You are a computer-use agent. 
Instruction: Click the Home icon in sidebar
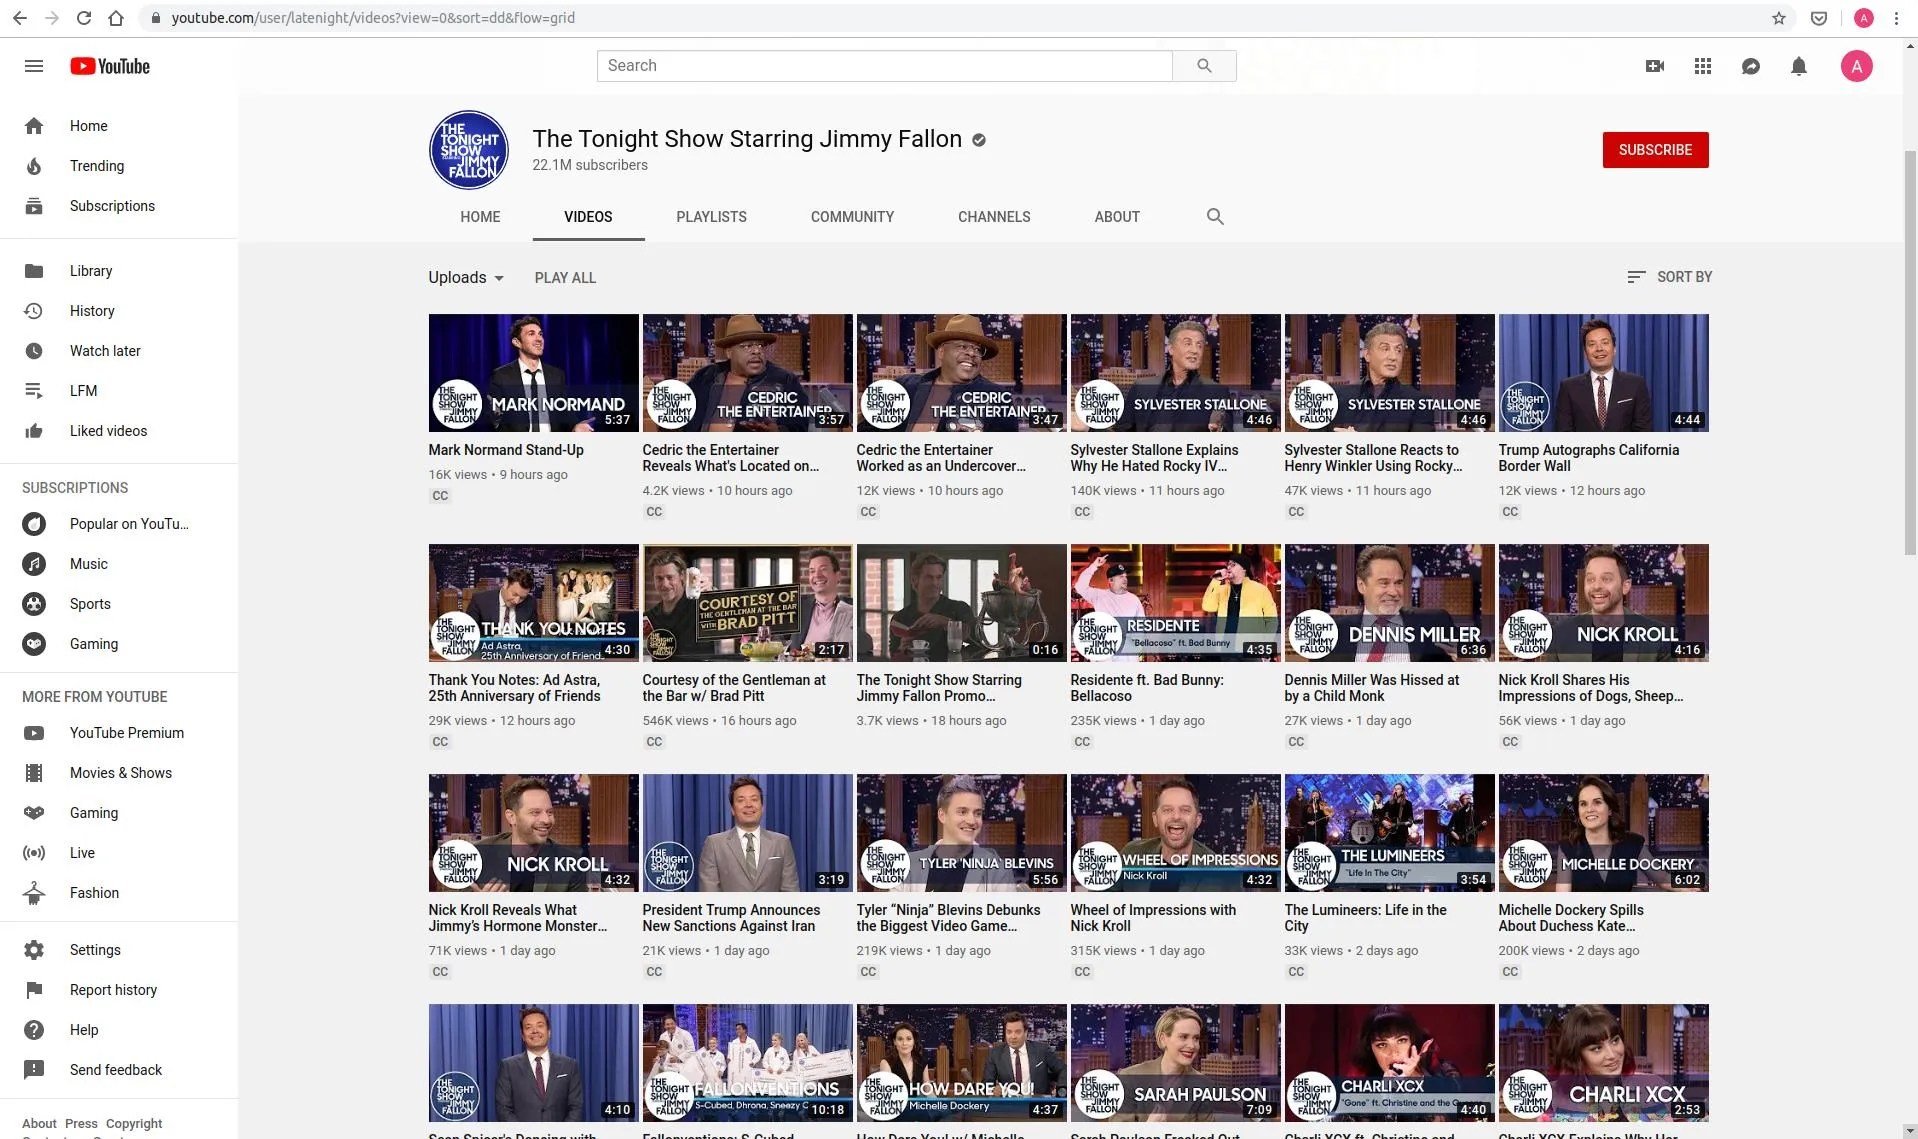coord(34,126)
